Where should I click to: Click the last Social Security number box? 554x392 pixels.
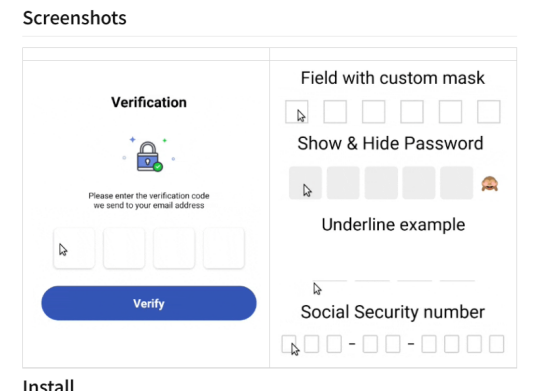point(496,344)
